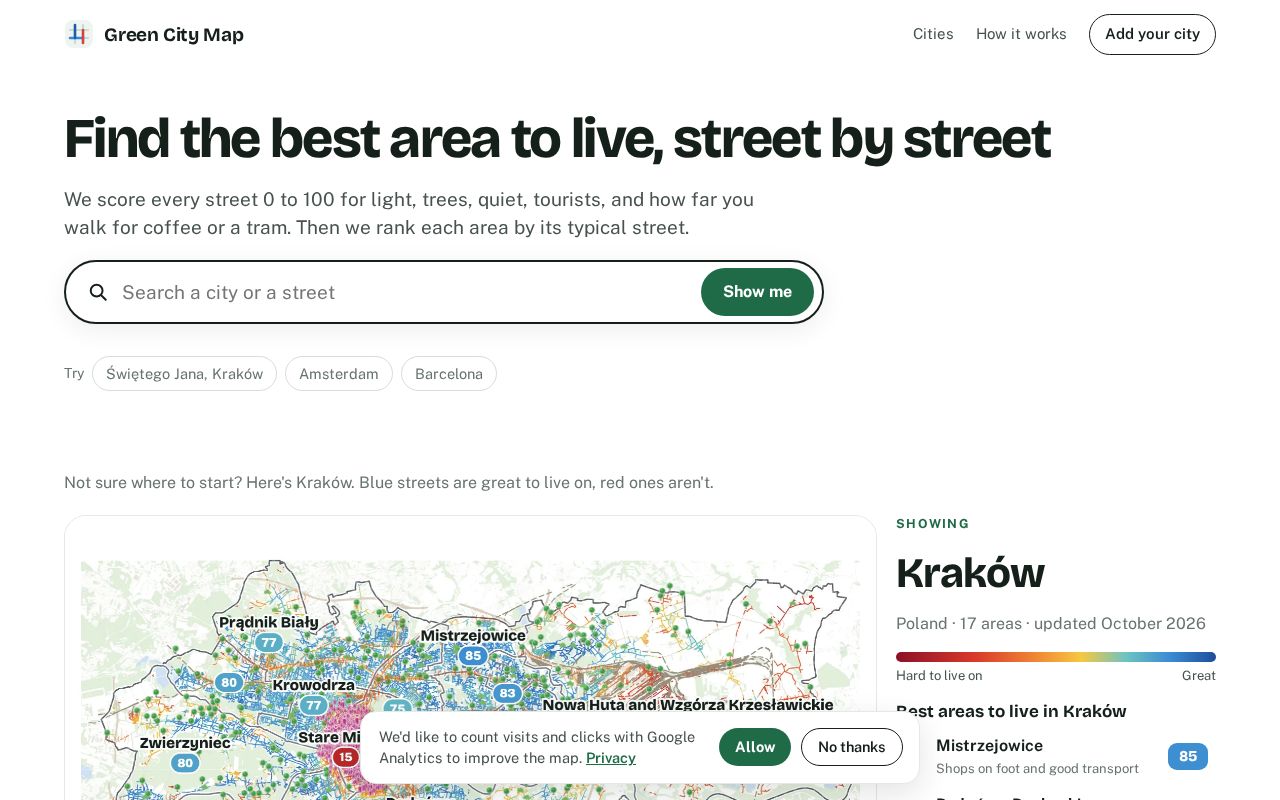Click the score color gradient legend bar
1280x800 pixels.
pyautogui.click(x=1056, y=657)
